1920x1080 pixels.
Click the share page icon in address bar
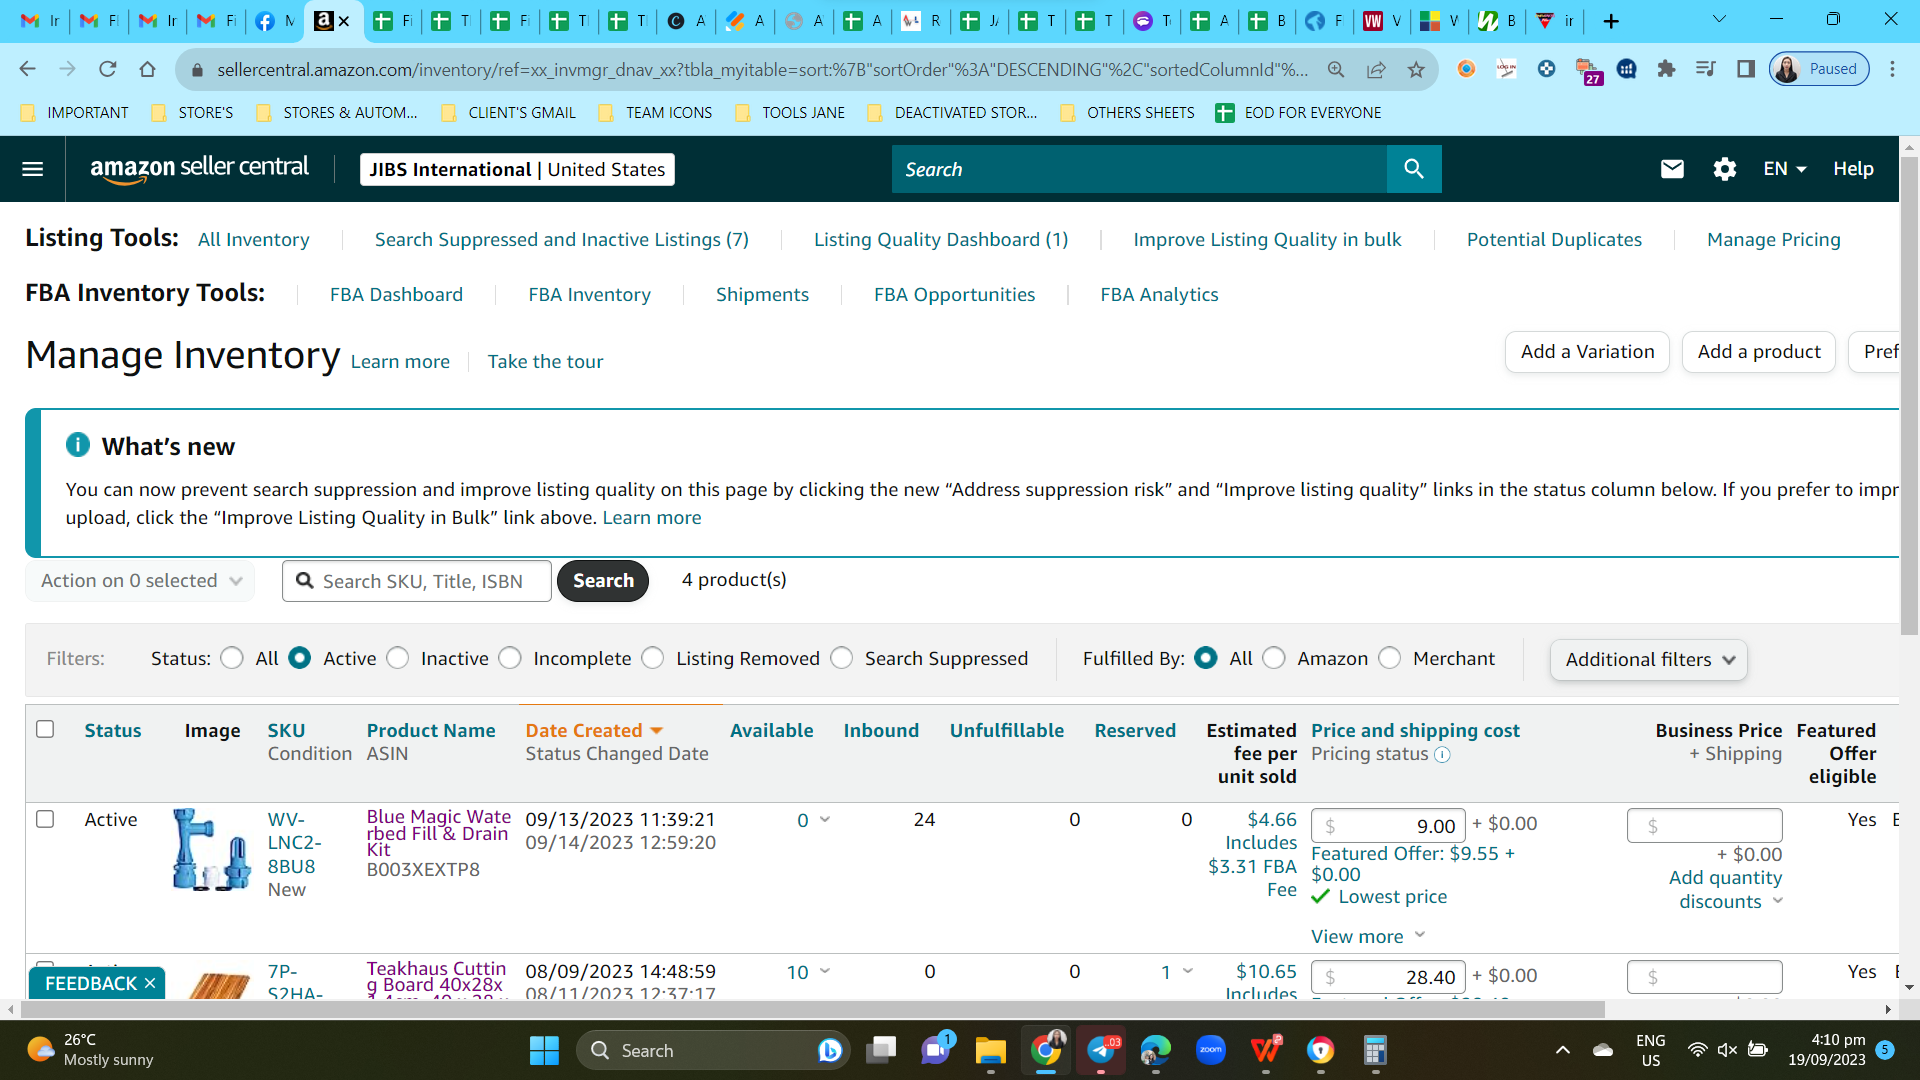click(x=1376, y=69)
